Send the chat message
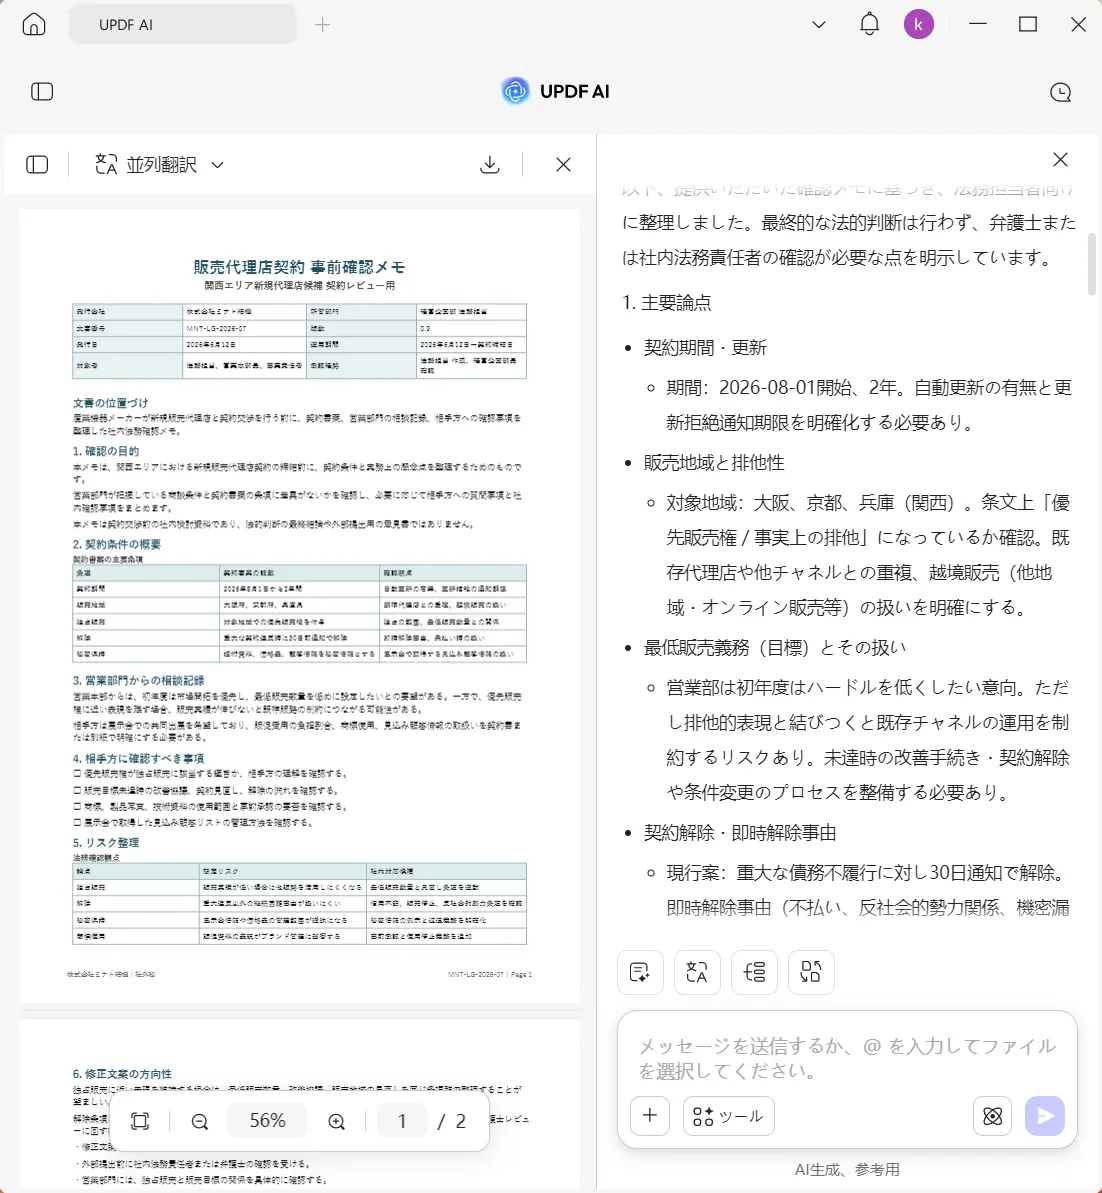 pos(1045,1115)
